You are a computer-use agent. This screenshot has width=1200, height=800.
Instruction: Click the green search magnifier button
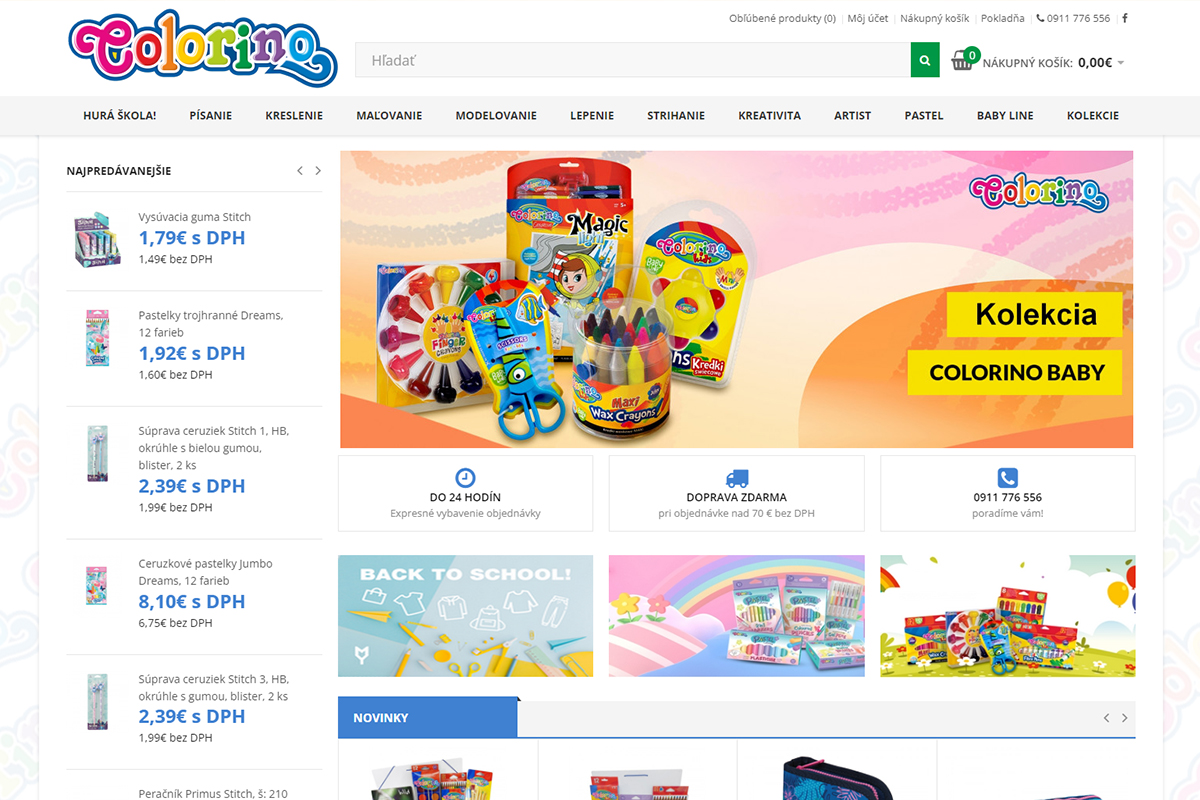point(925,60)
